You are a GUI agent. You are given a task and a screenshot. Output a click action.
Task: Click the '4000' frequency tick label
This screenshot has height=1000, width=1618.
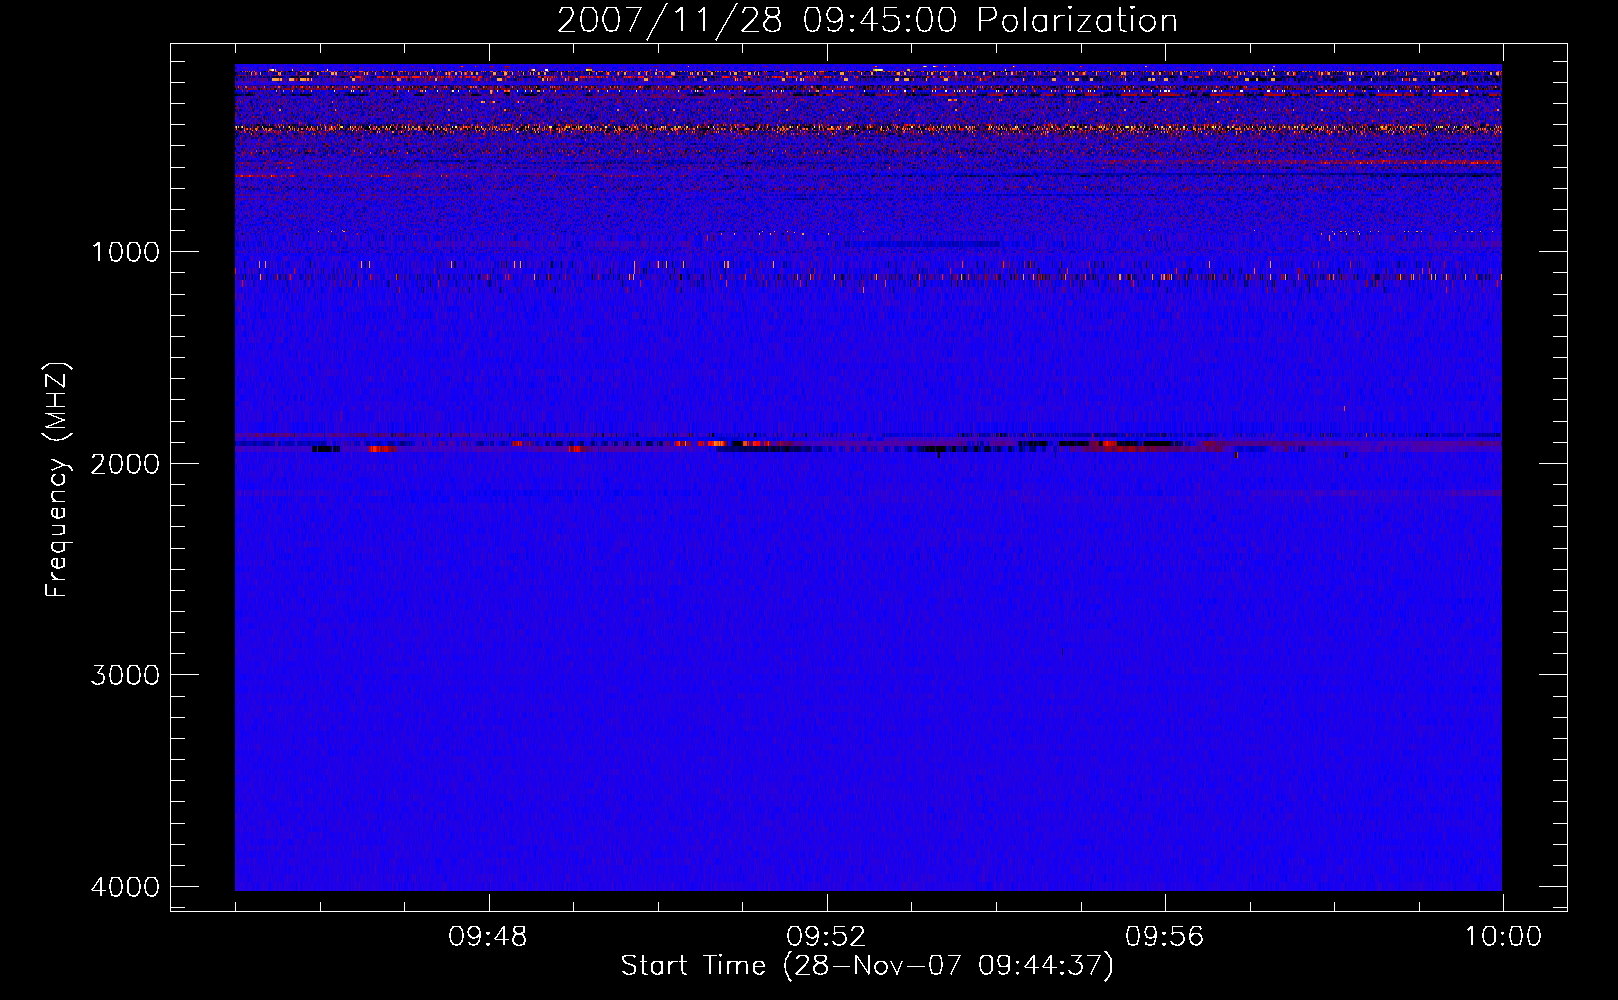coord(126,886)
